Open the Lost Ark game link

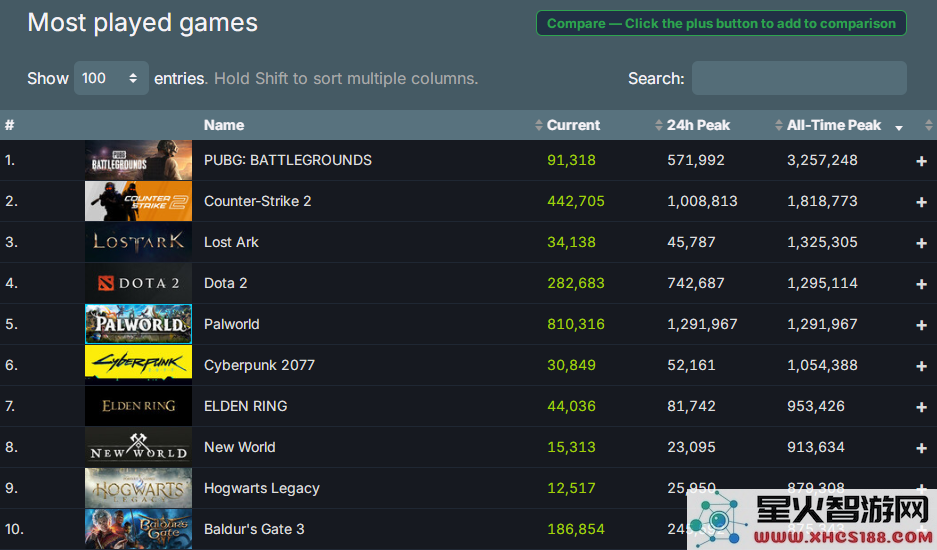coord(231,242)
